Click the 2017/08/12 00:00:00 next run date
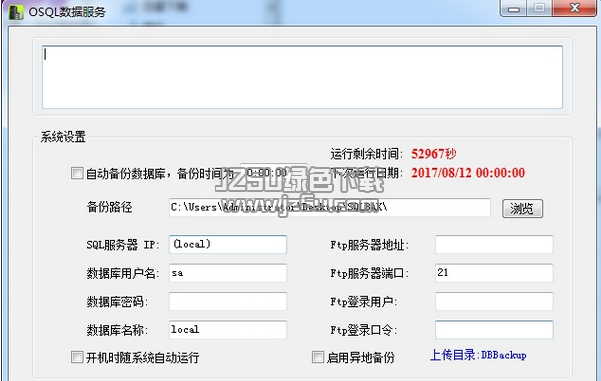The width and height of the screenshot is (601, 381). point(468,173)
